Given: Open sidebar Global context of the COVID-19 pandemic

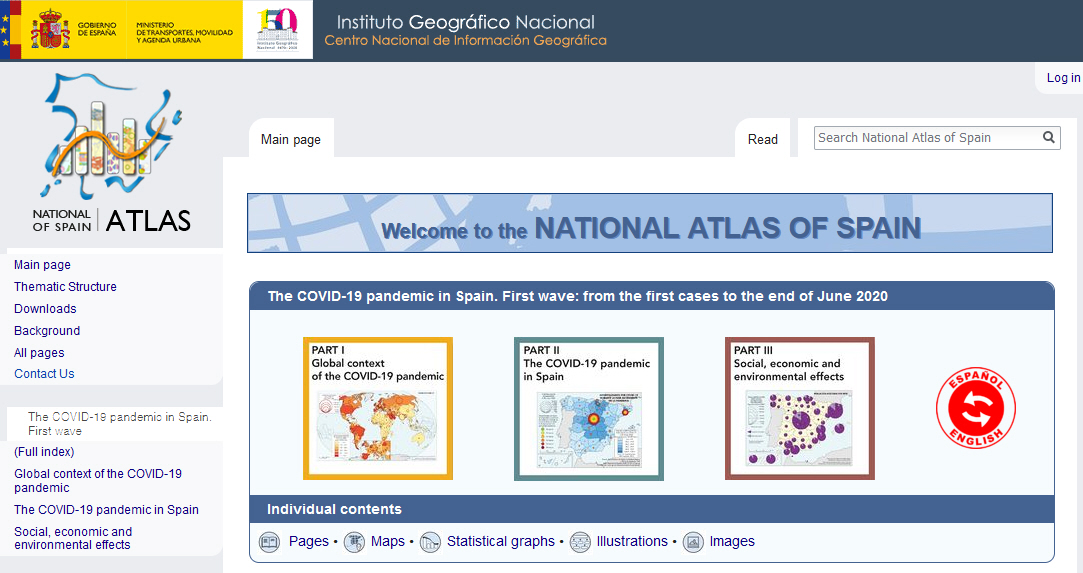Looking at the screenshot, I should (x=98, y=480).
